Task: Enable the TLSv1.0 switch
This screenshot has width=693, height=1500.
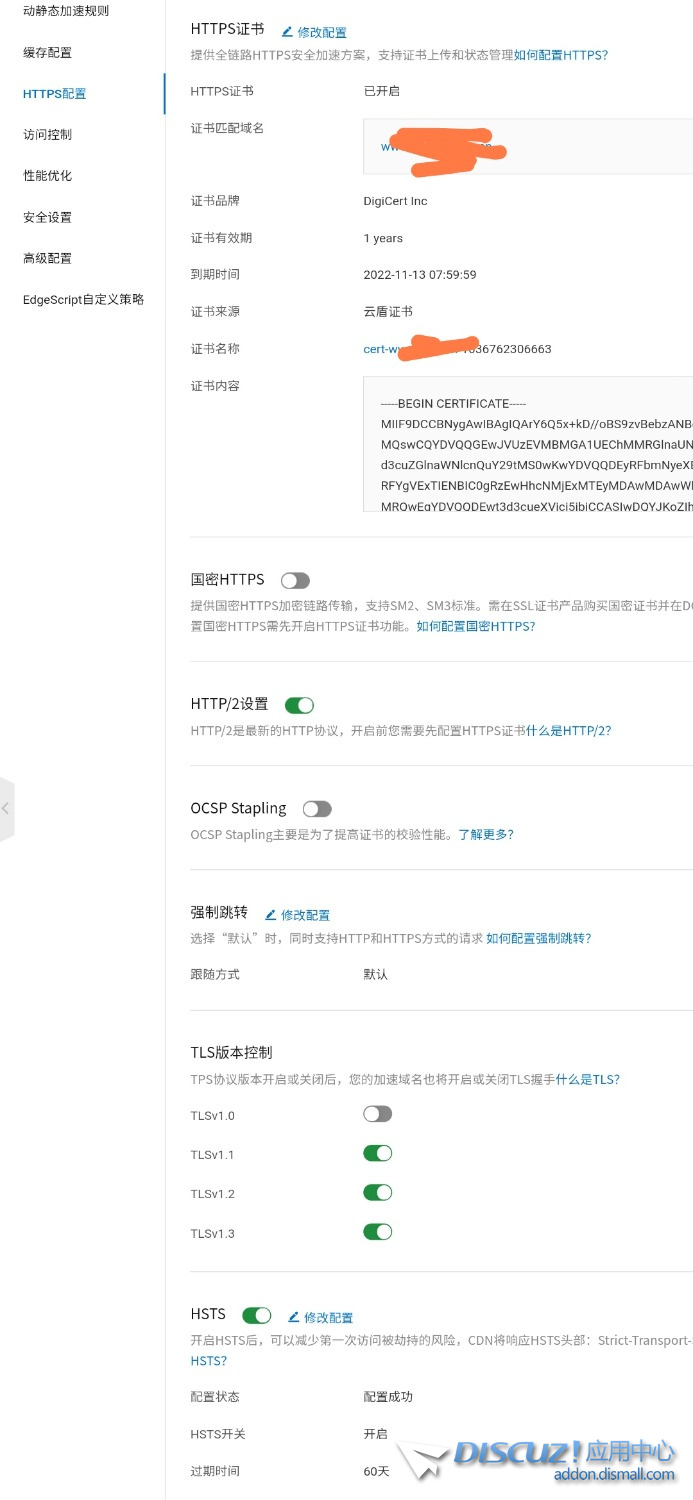Action: 377,1114
